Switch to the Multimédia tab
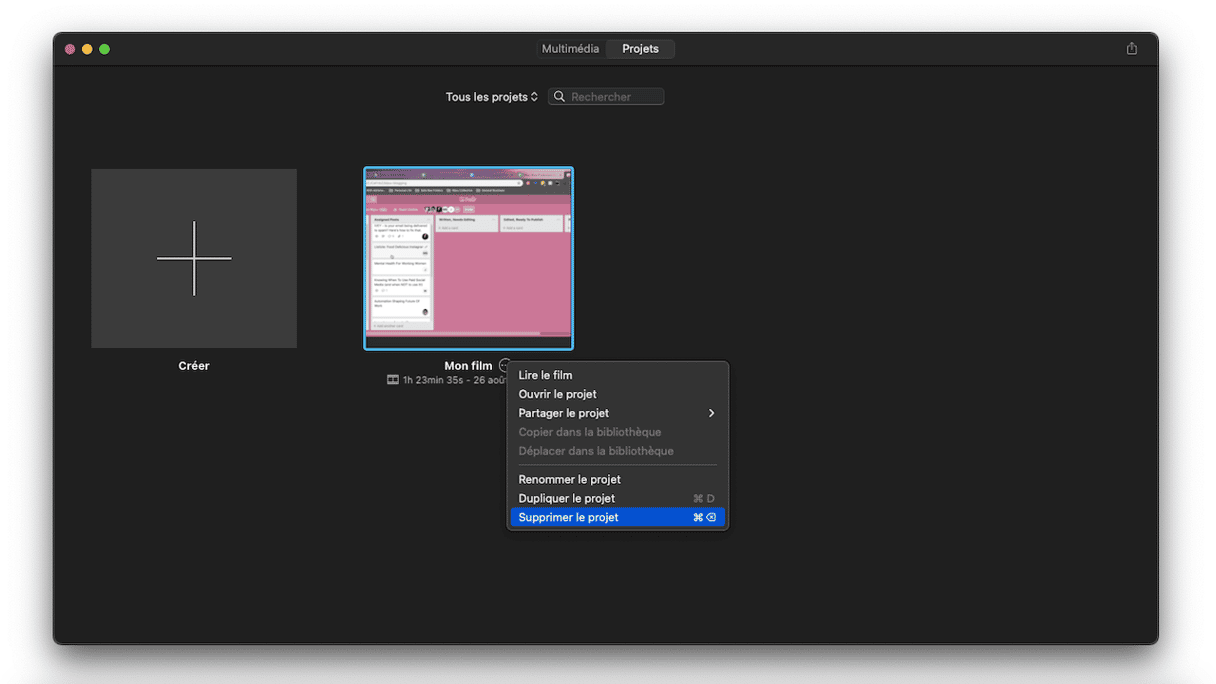This screenshot has height=684, width=1216. tap(570, 48)
